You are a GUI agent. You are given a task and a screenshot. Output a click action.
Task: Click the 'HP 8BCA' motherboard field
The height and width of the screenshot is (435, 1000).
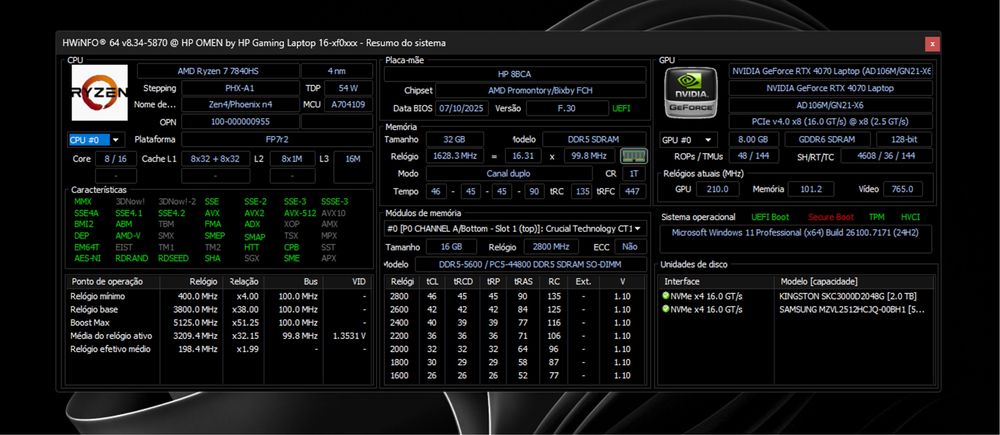click(x=515, y=75)
